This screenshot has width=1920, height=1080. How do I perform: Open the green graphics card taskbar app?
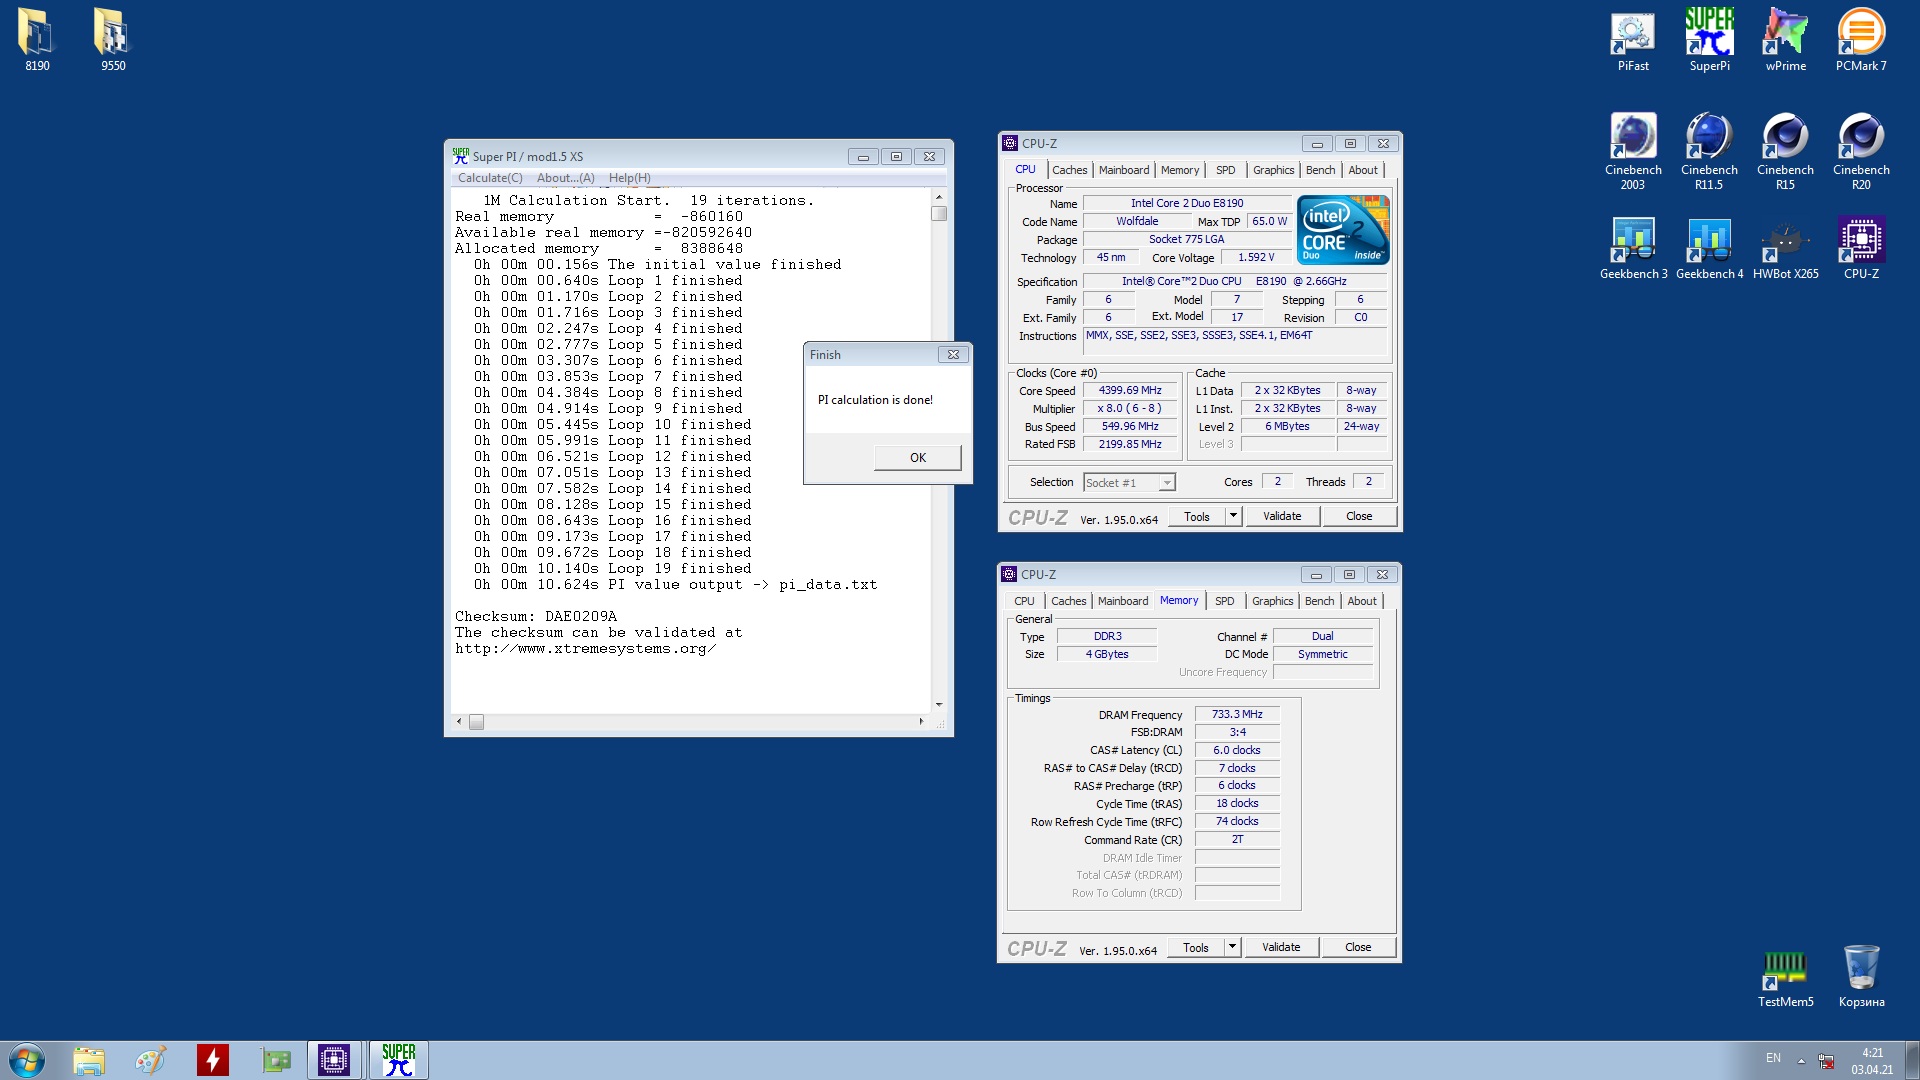275,1060
